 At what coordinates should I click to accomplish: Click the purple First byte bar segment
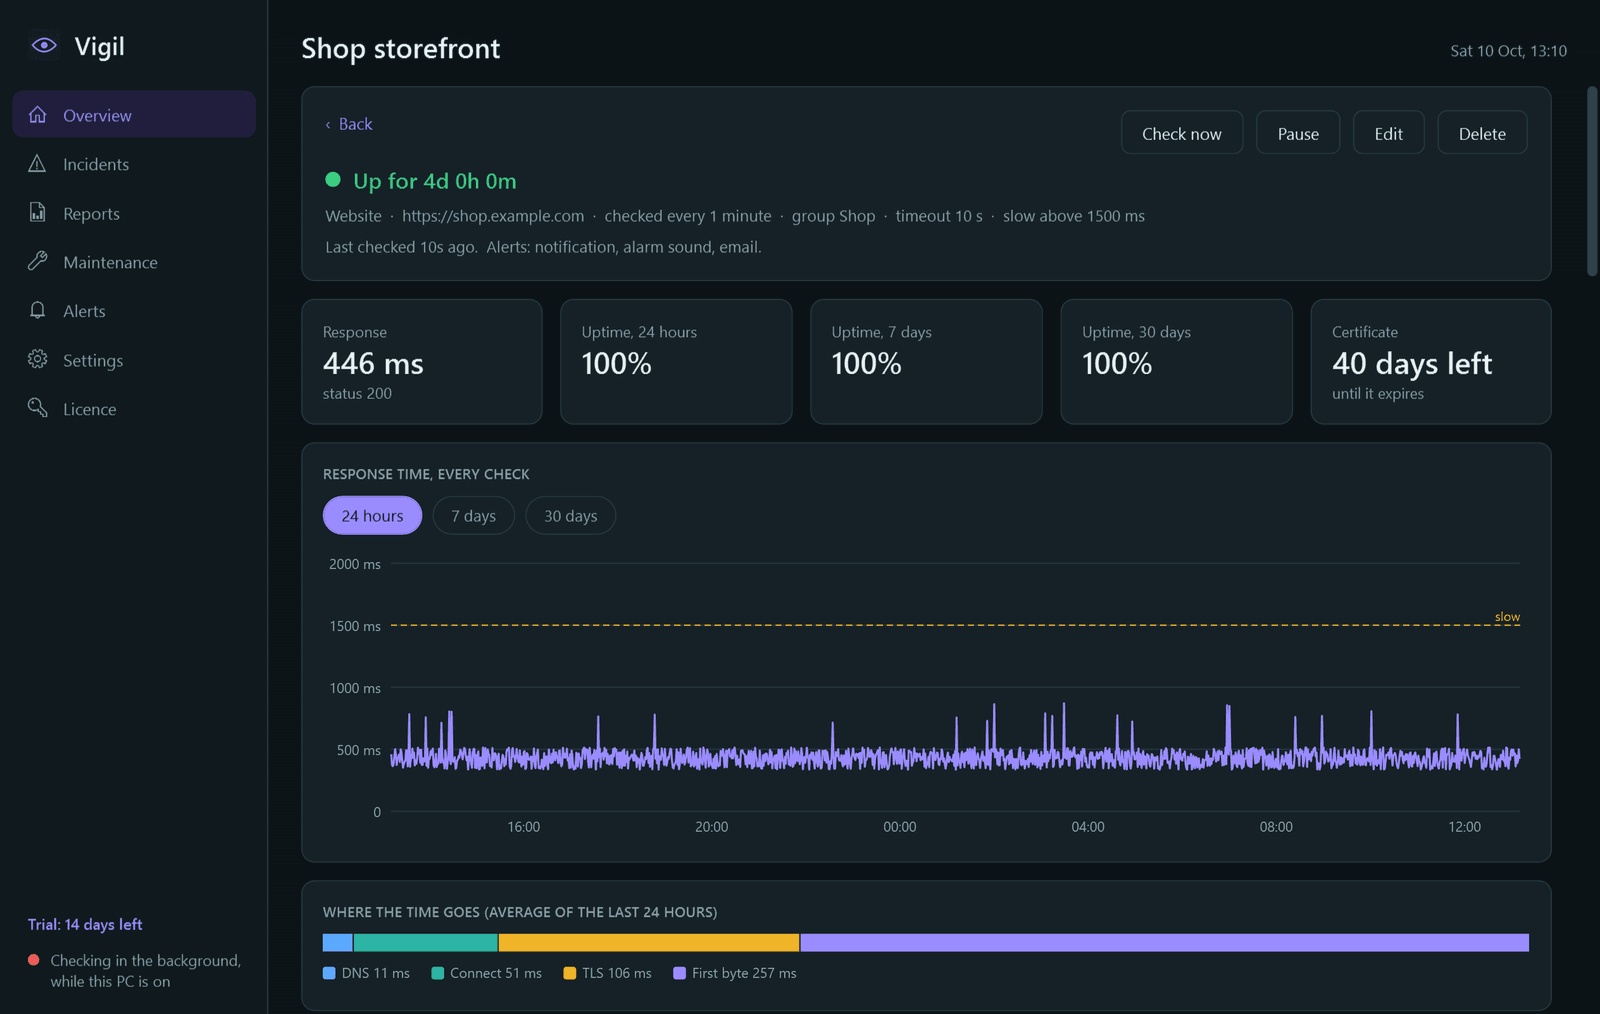[1165, 942]
